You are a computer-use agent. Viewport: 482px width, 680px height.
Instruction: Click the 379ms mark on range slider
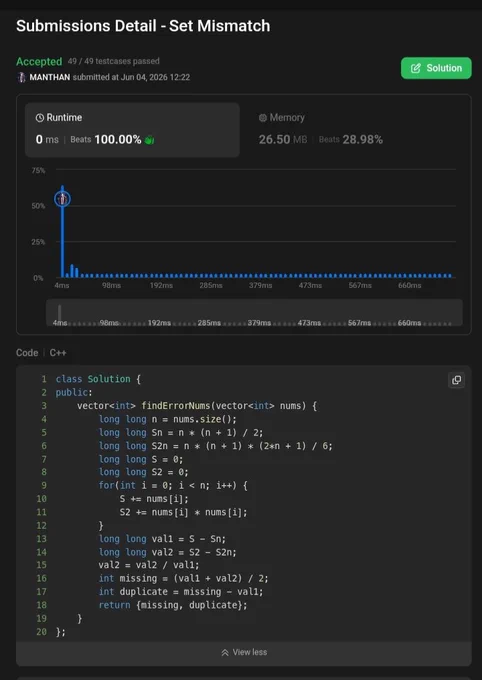[259, 323]
